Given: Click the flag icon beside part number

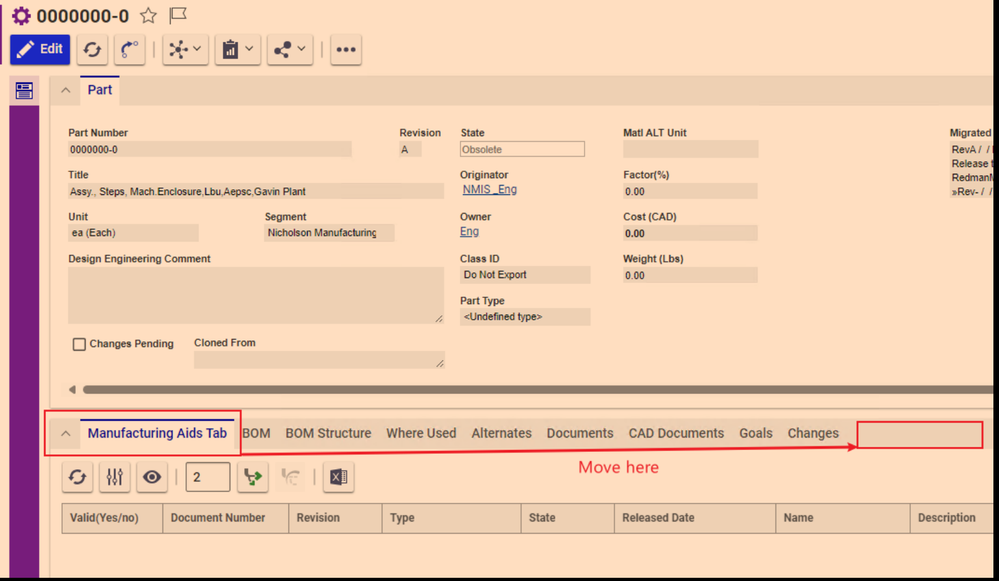Looking at the screenshot, I should (x=177, y=15).
